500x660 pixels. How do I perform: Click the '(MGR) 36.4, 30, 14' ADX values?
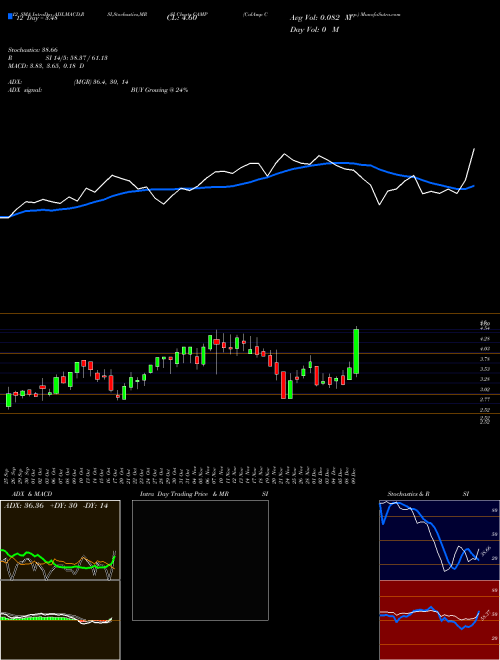click(x=101, y=82)
